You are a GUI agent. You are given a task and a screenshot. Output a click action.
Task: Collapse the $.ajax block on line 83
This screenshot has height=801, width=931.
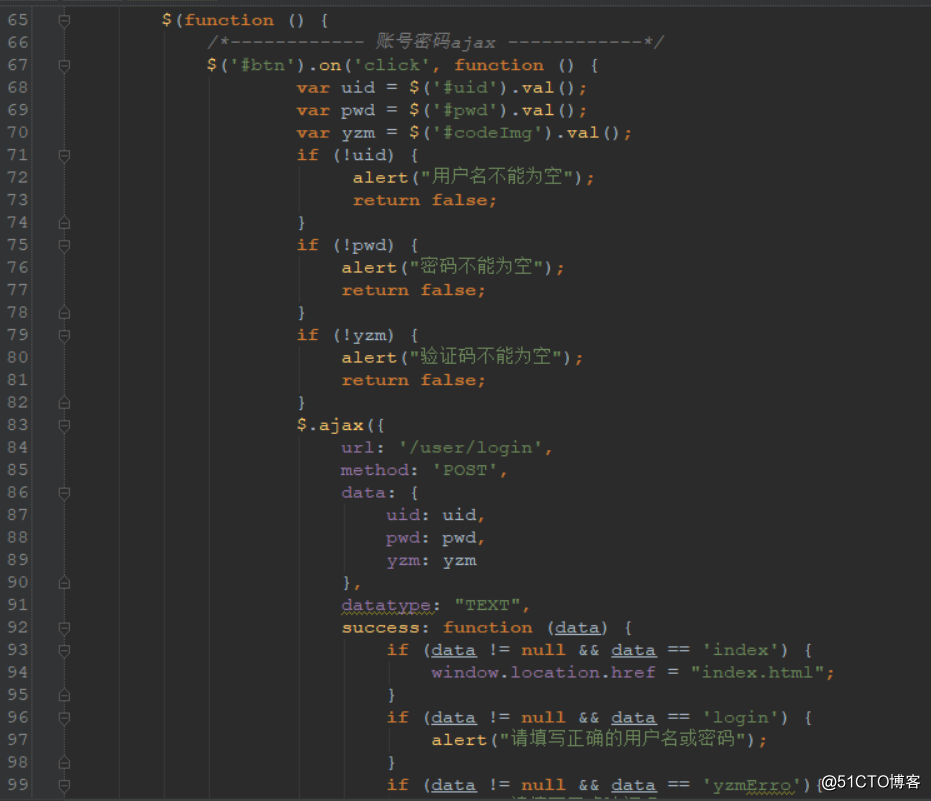[x=64, y=426]
